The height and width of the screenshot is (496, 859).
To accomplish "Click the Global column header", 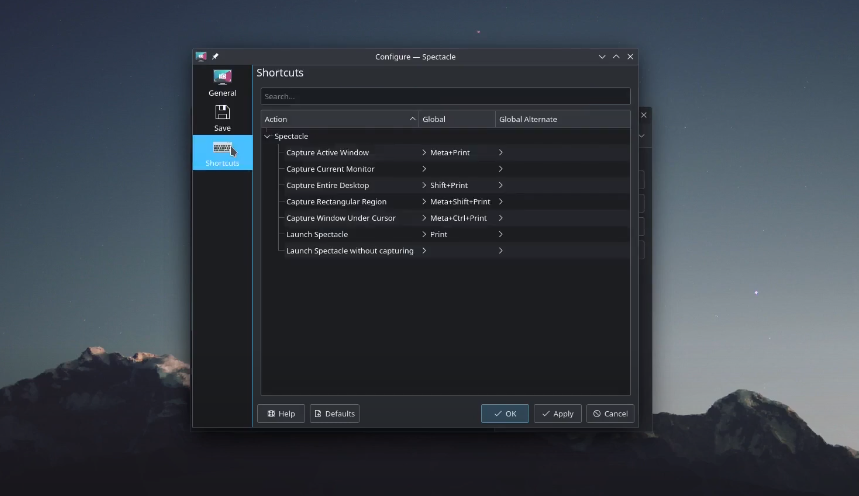I will (456, 119).
